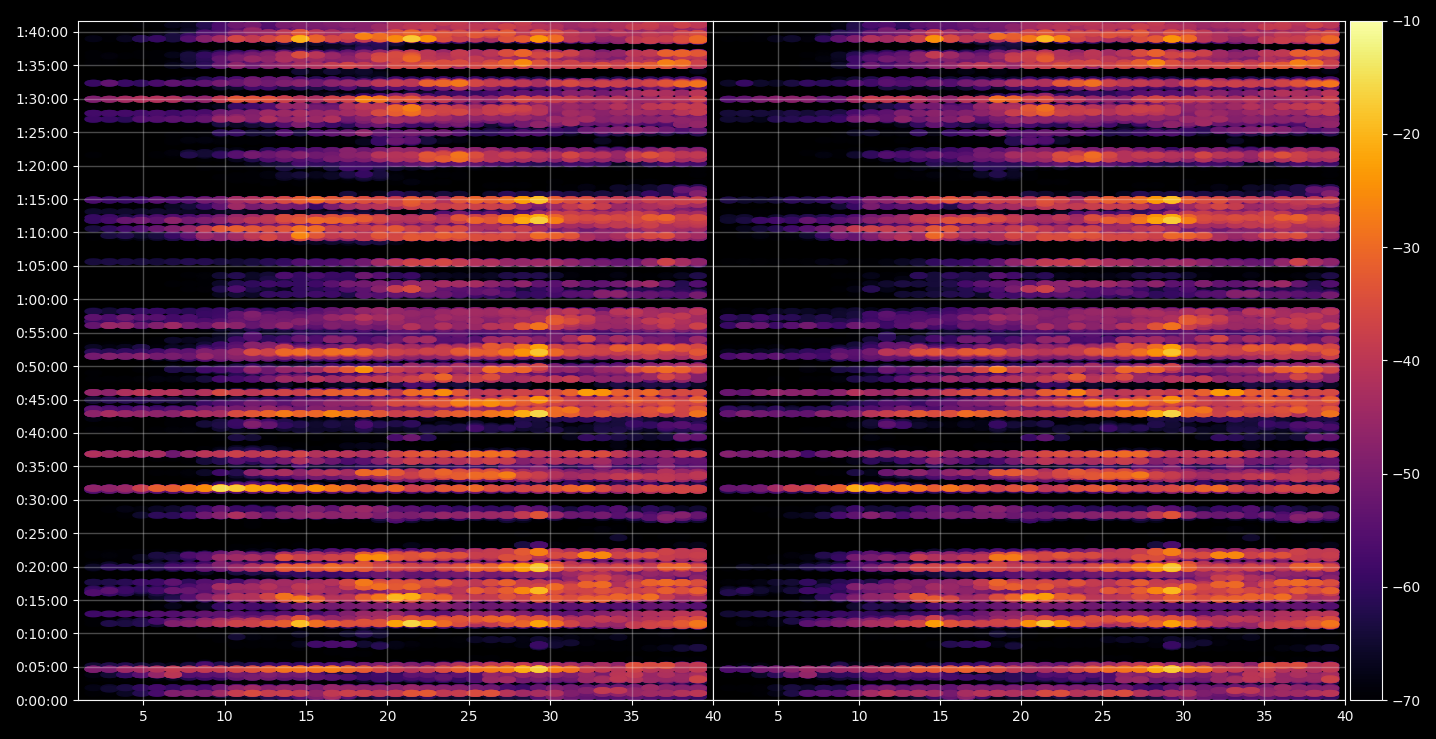This screenshot has height=739, width=1436.
Task: Click the 0:35:00 time axis label
Action: pyautogui.click(x=42, y=467)
